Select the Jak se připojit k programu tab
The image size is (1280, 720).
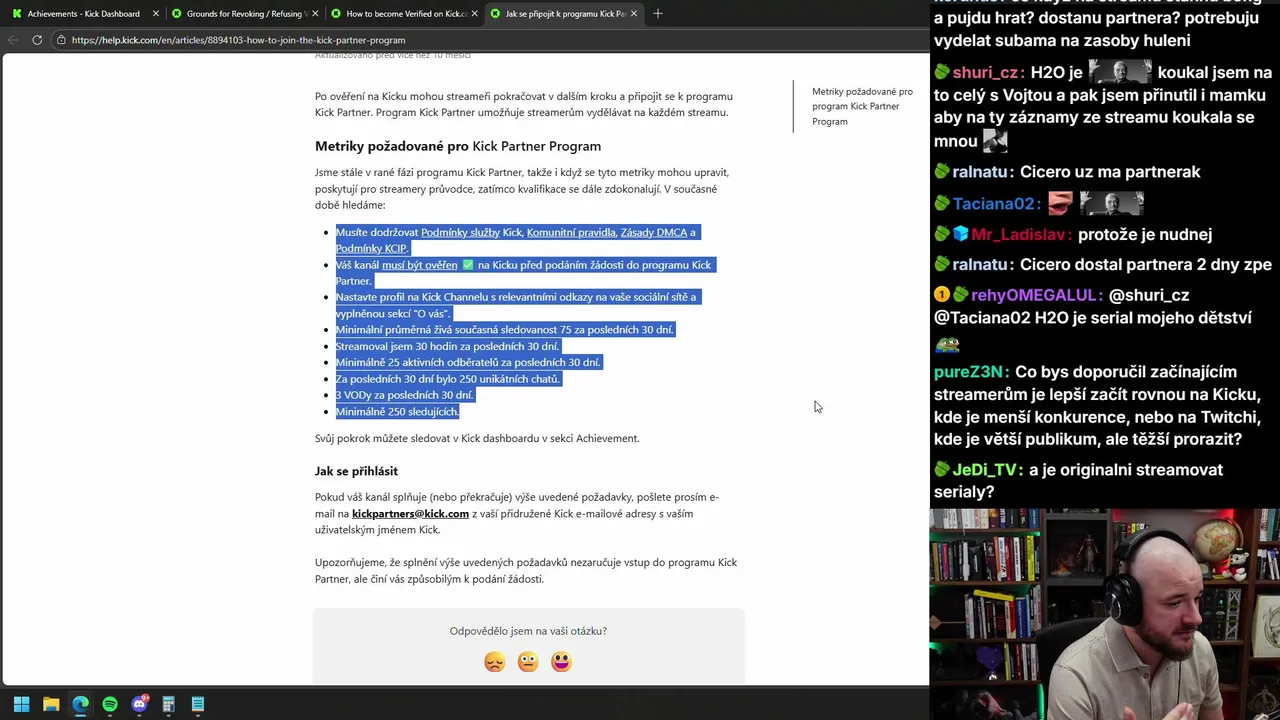563,14
